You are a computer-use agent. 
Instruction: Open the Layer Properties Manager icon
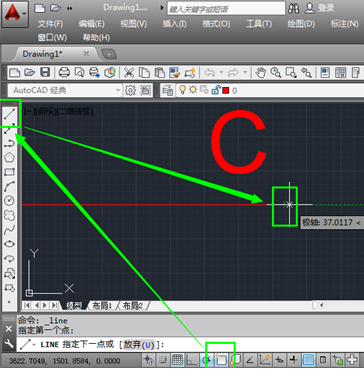168,90
